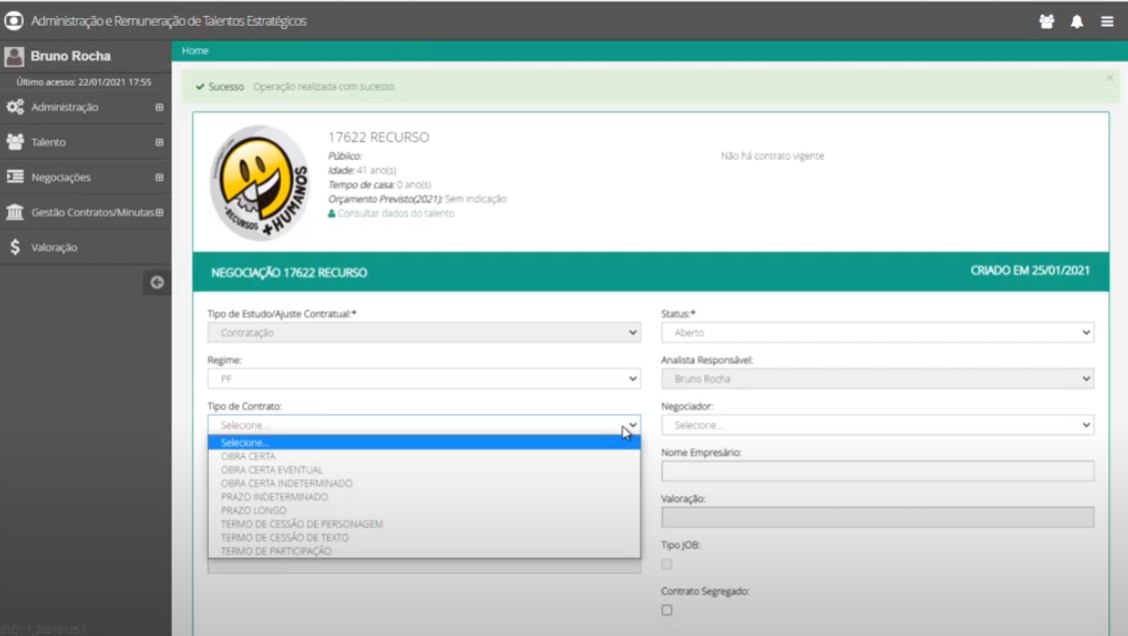Select PRAZO LONGO option
The width and height of the screenshot is (1128, 636).
(x=424, y=510)
